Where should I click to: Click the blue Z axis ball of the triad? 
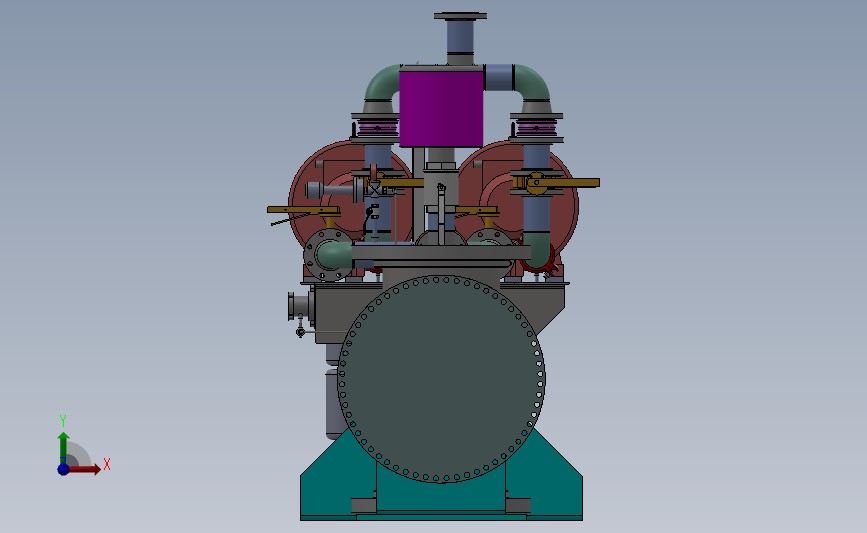[63, 469]
